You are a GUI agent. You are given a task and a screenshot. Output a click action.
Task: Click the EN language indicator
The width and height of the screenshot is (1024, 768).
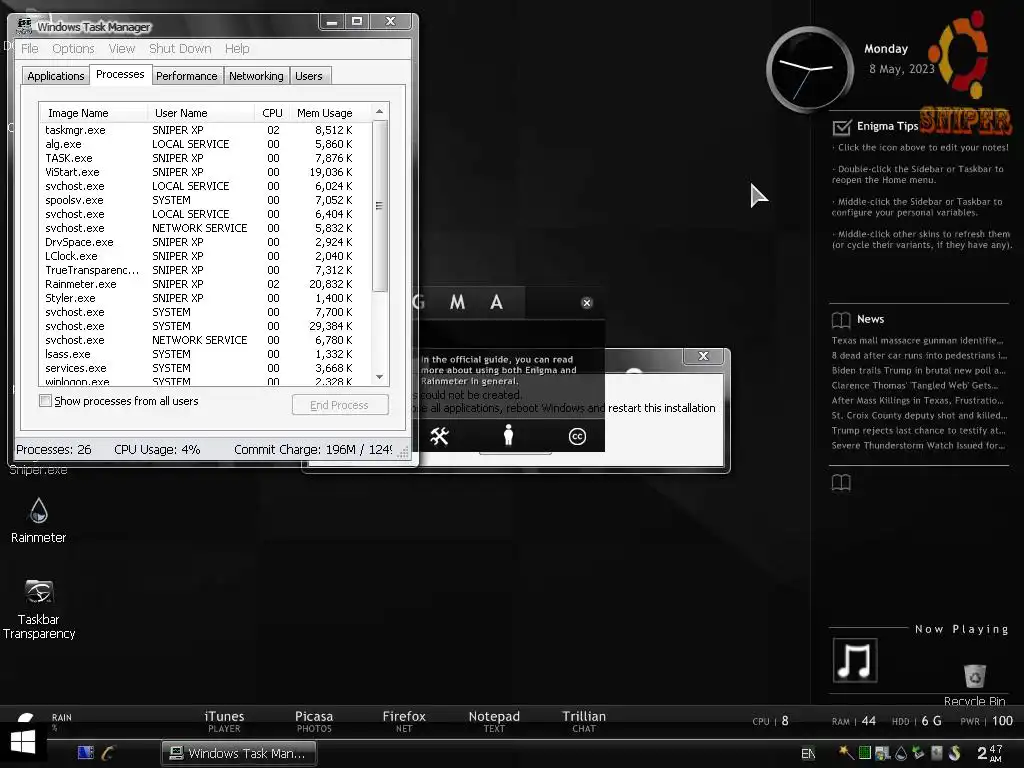(808, 754)
